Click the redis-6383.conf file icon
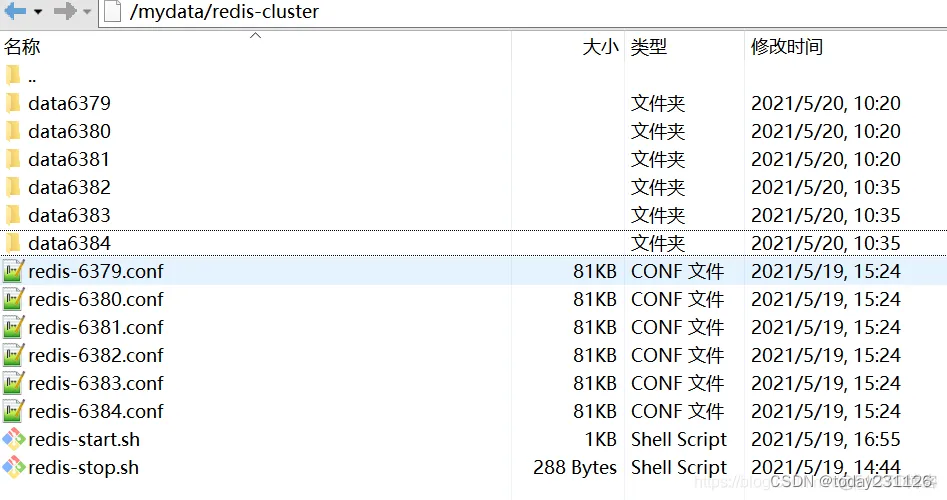Viewport: 947px width, 500px height. [x=14, y=383]
